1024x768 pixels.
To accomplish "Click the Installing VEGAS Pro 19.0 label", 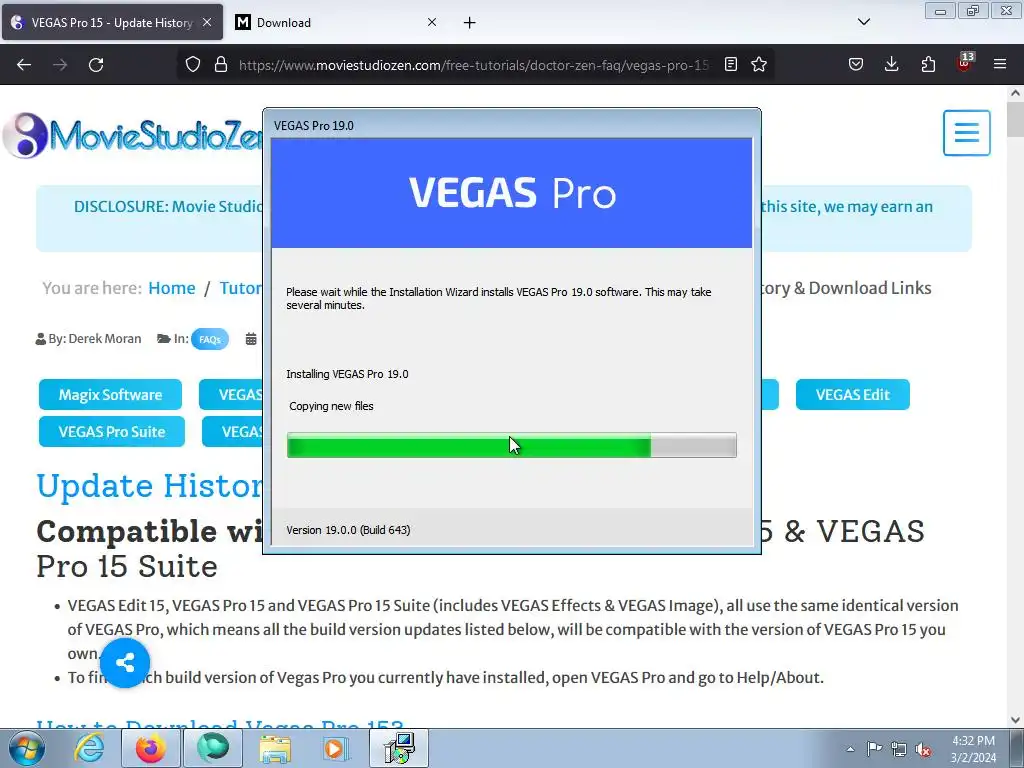I will coord(347,374).
